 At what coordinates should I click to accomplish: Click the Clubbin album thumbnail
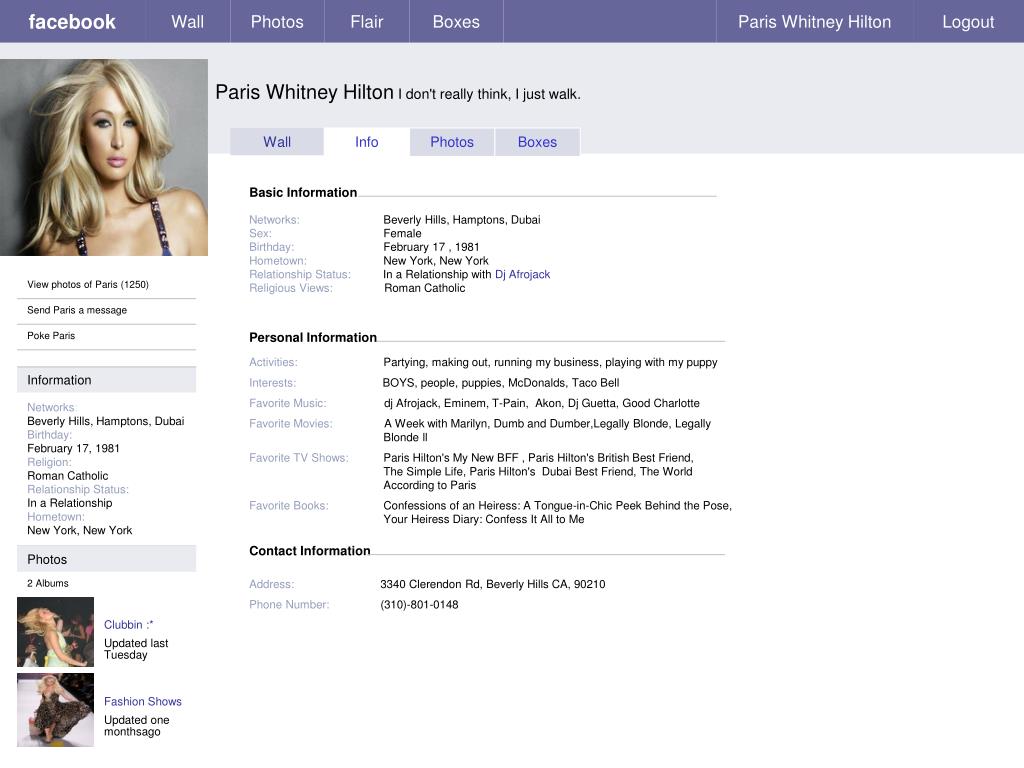coord(56,632)
